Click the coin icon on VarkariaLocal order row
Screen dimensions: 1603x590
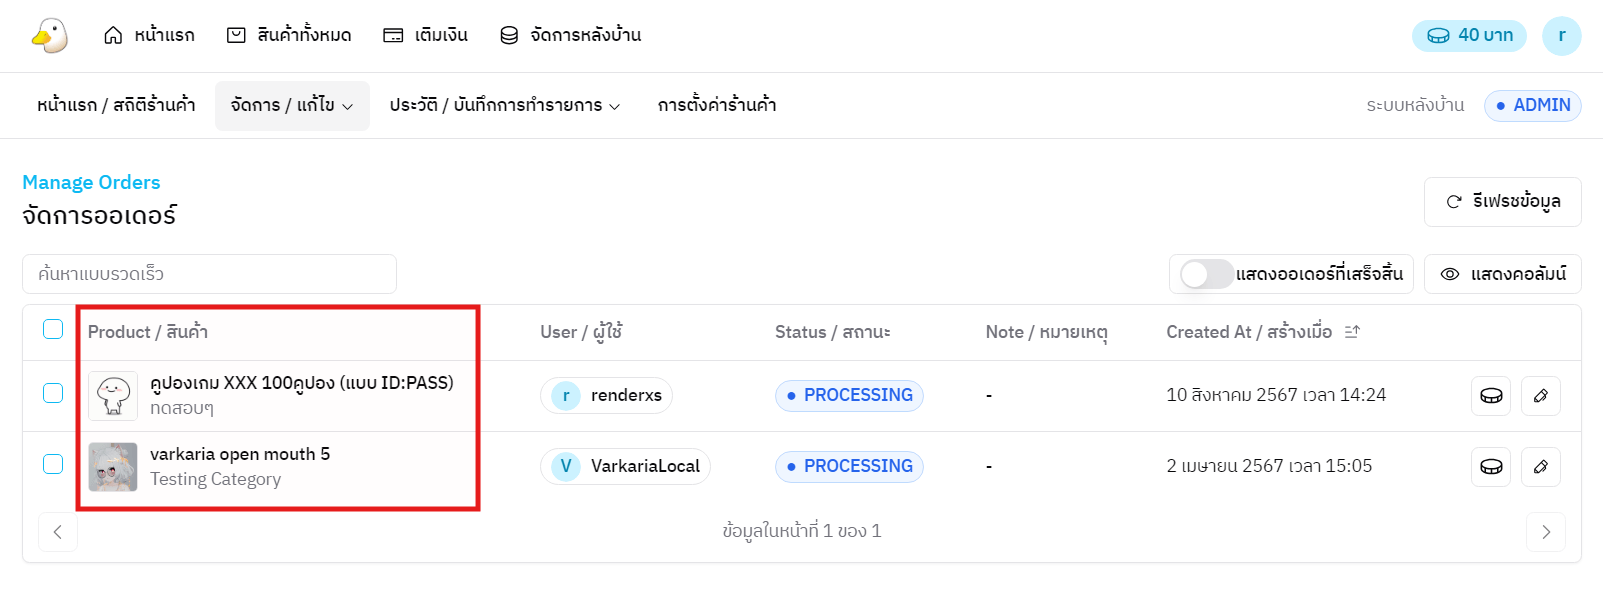[x=1491, y=467]
